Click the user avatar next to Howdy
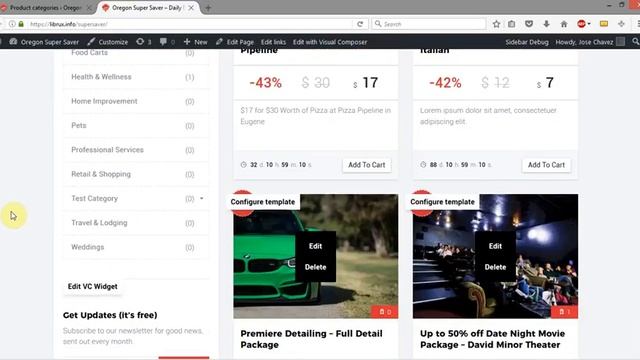 [x=620, y=42]
